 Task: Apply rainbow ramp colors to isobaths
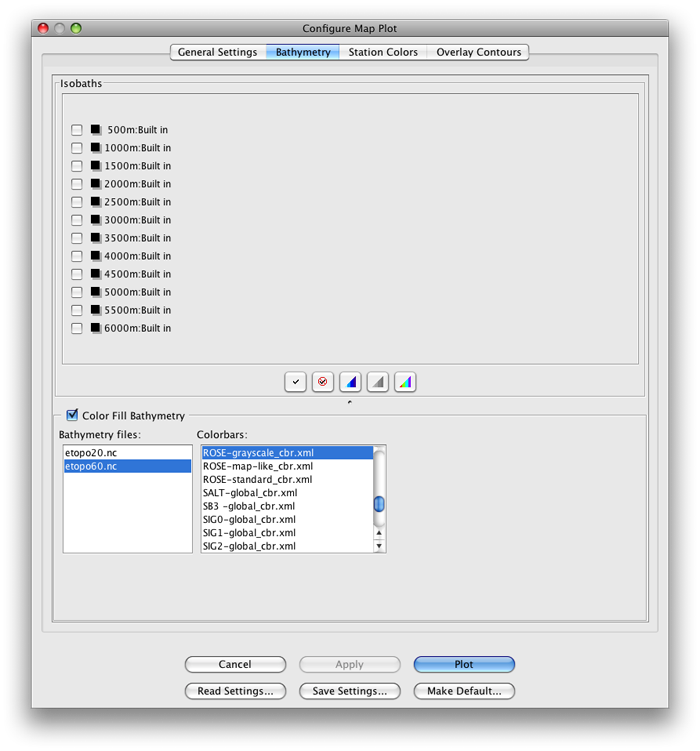(405, 382)
